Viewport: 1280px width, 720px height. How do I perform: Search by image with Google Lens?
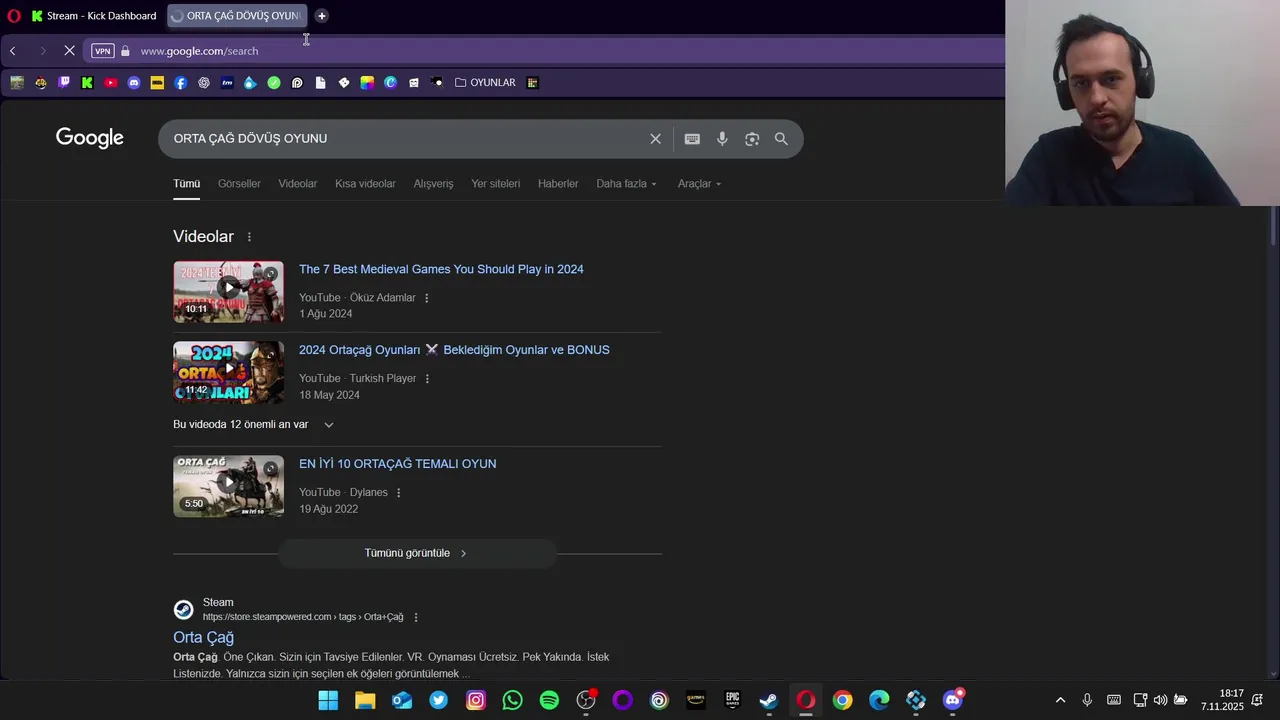752,139
